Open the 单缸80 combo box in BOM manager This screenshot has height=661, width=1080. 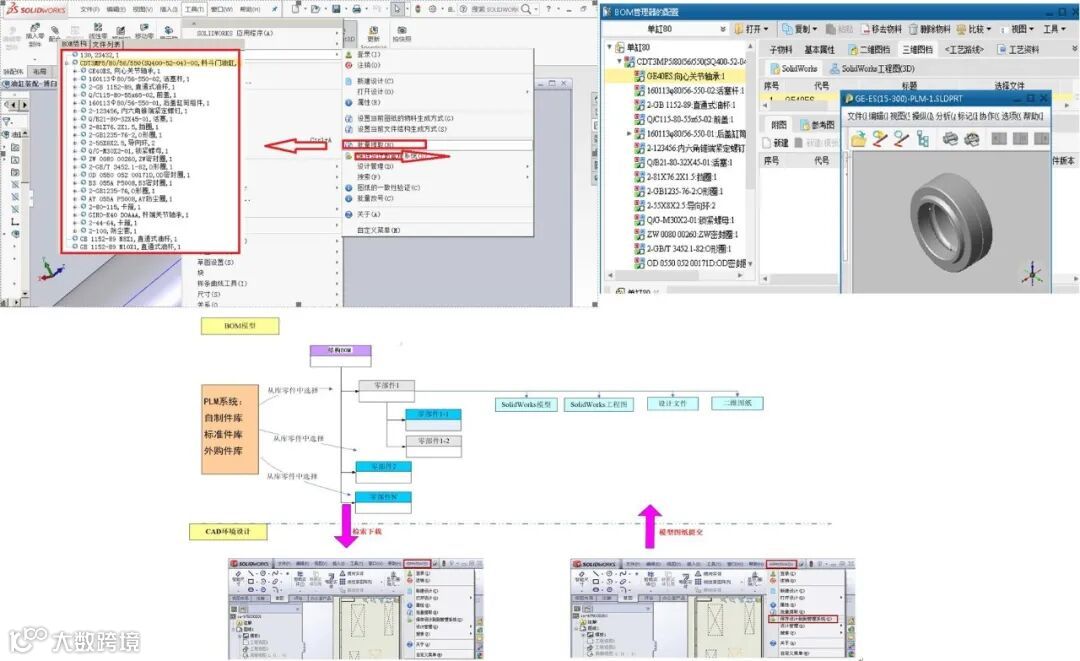coord(665,29)
